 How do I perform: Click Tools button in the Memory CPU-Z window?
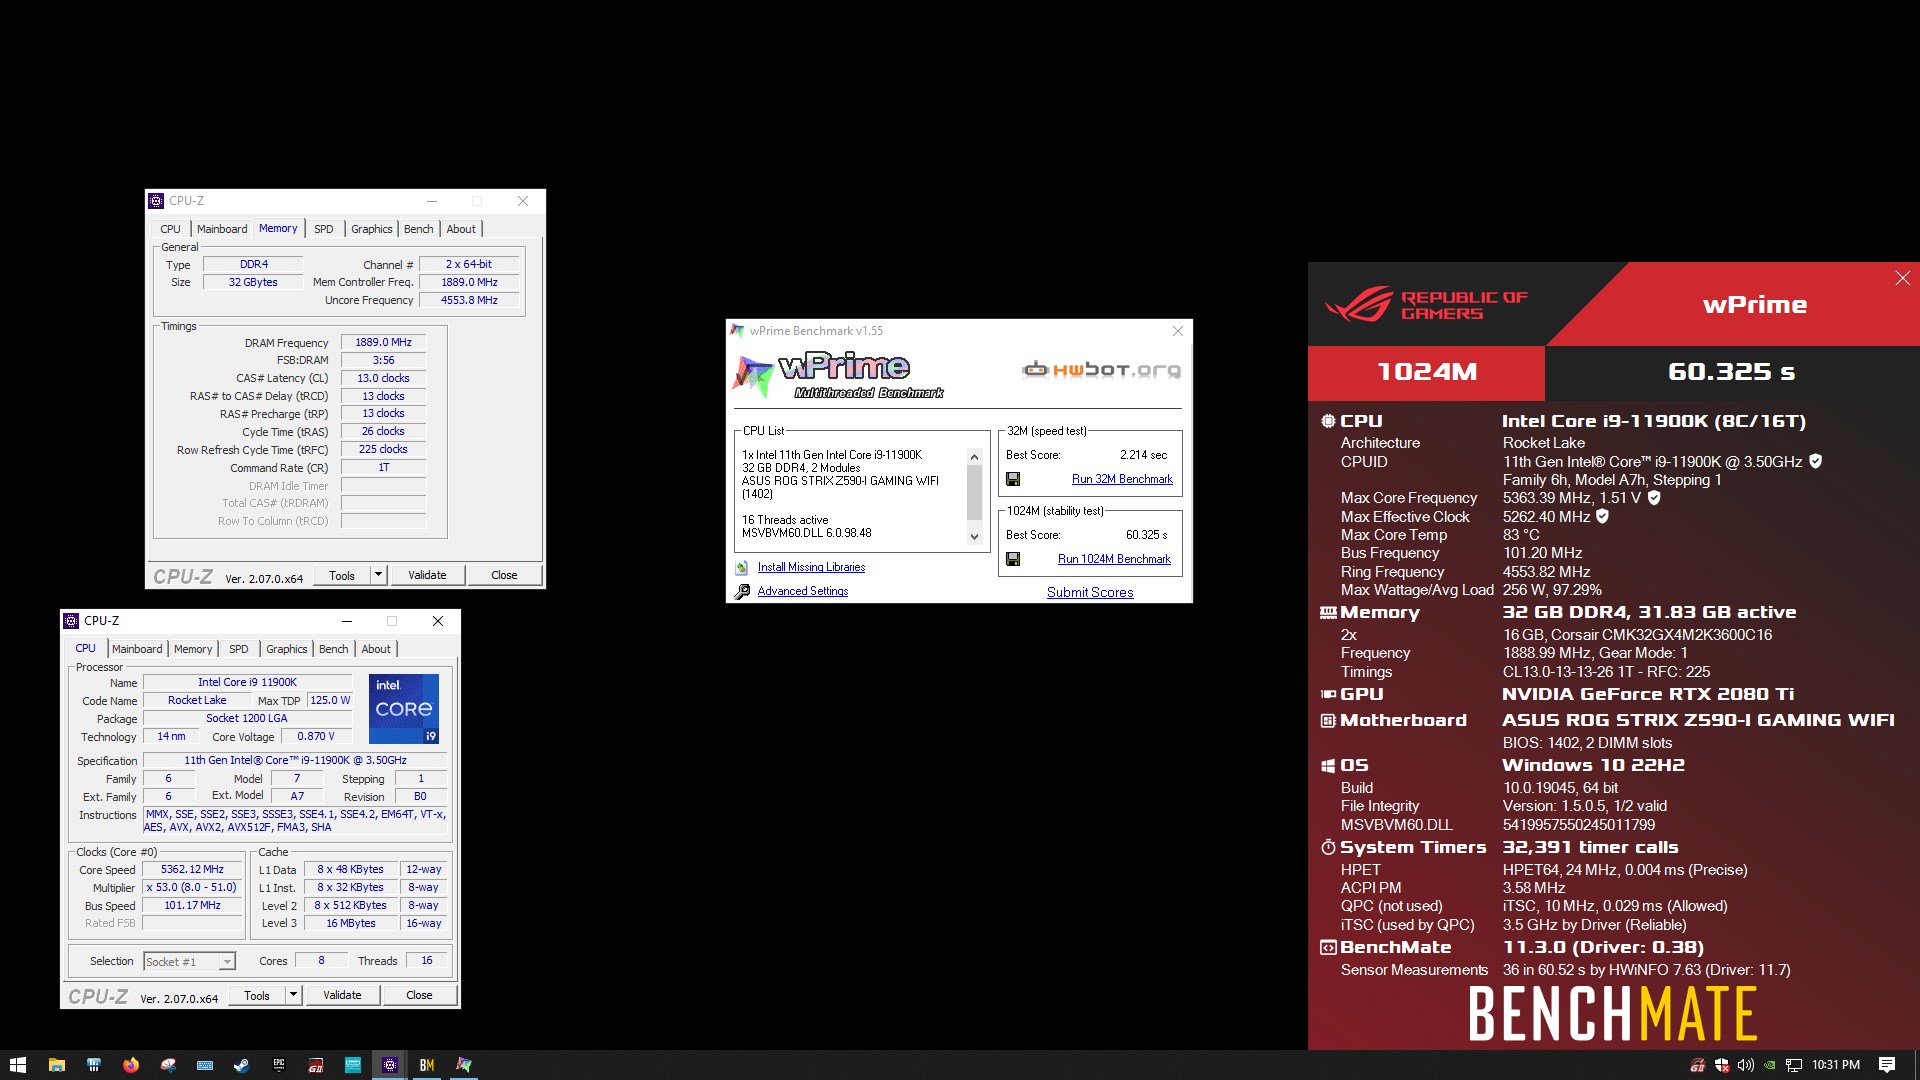(x=342, y=575)
